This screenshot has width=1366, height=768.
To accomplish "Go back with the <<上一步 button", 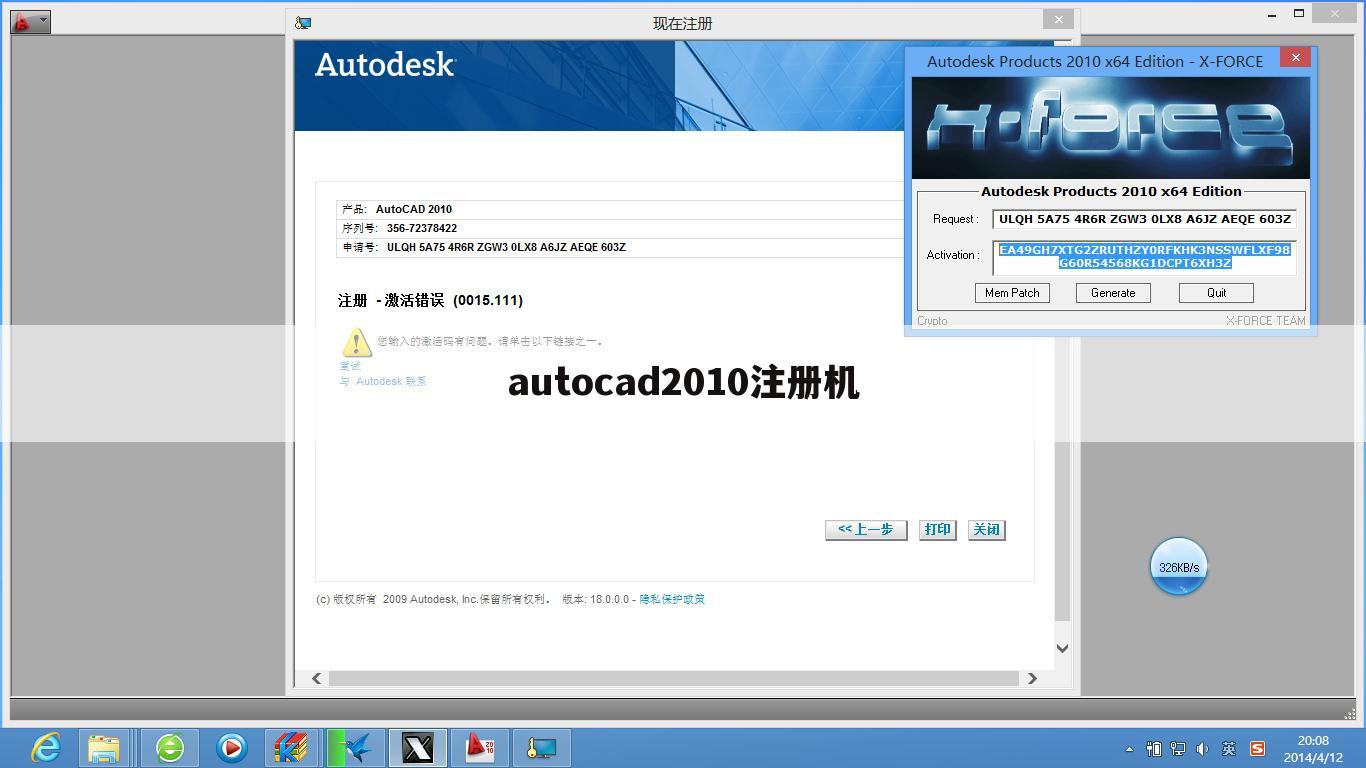I will (x=866, y=530).
